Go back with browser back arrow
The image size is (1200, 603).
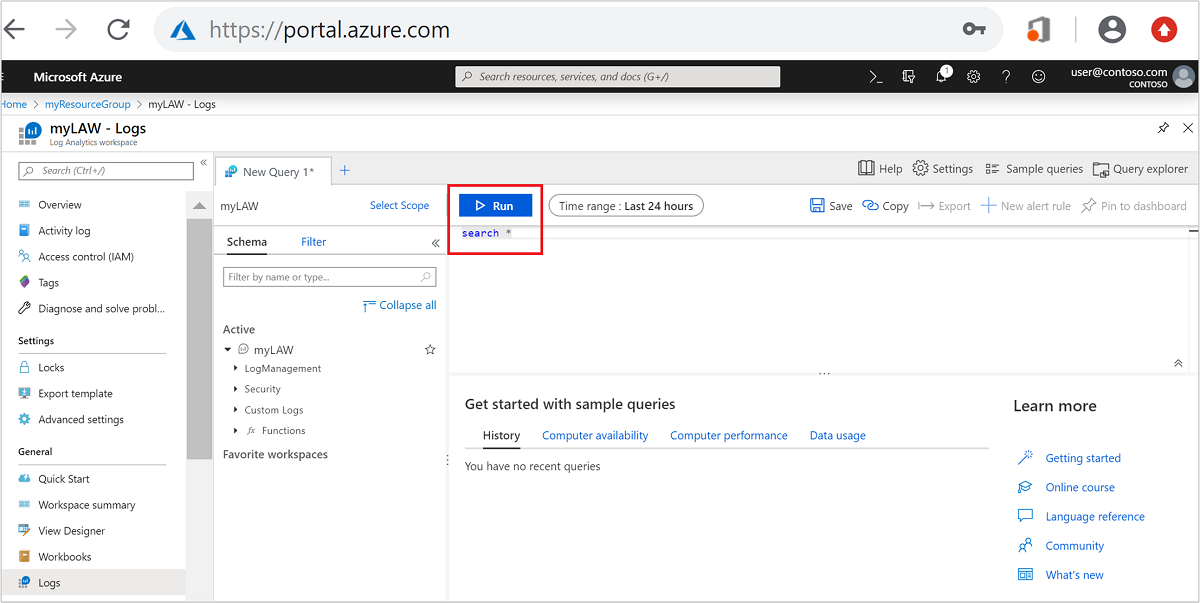16,30
